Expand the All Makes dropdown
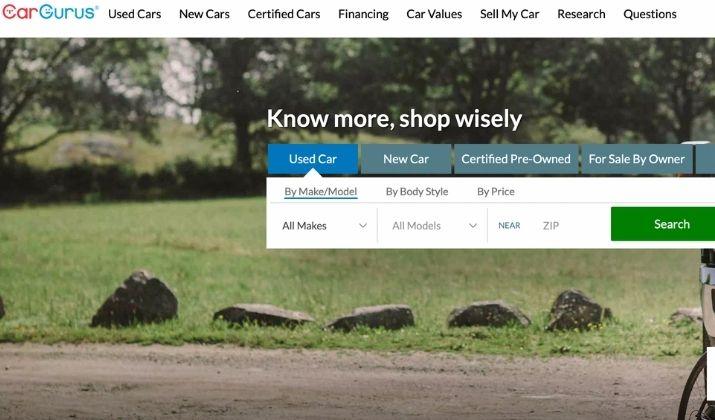The image size is (715, 420). point(324,226)
